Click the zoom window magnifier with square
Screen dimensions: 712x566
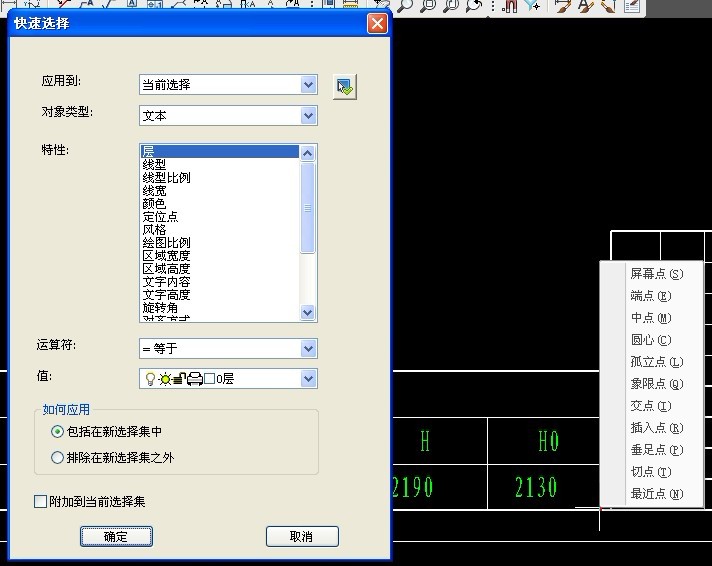tap(428, 5)
